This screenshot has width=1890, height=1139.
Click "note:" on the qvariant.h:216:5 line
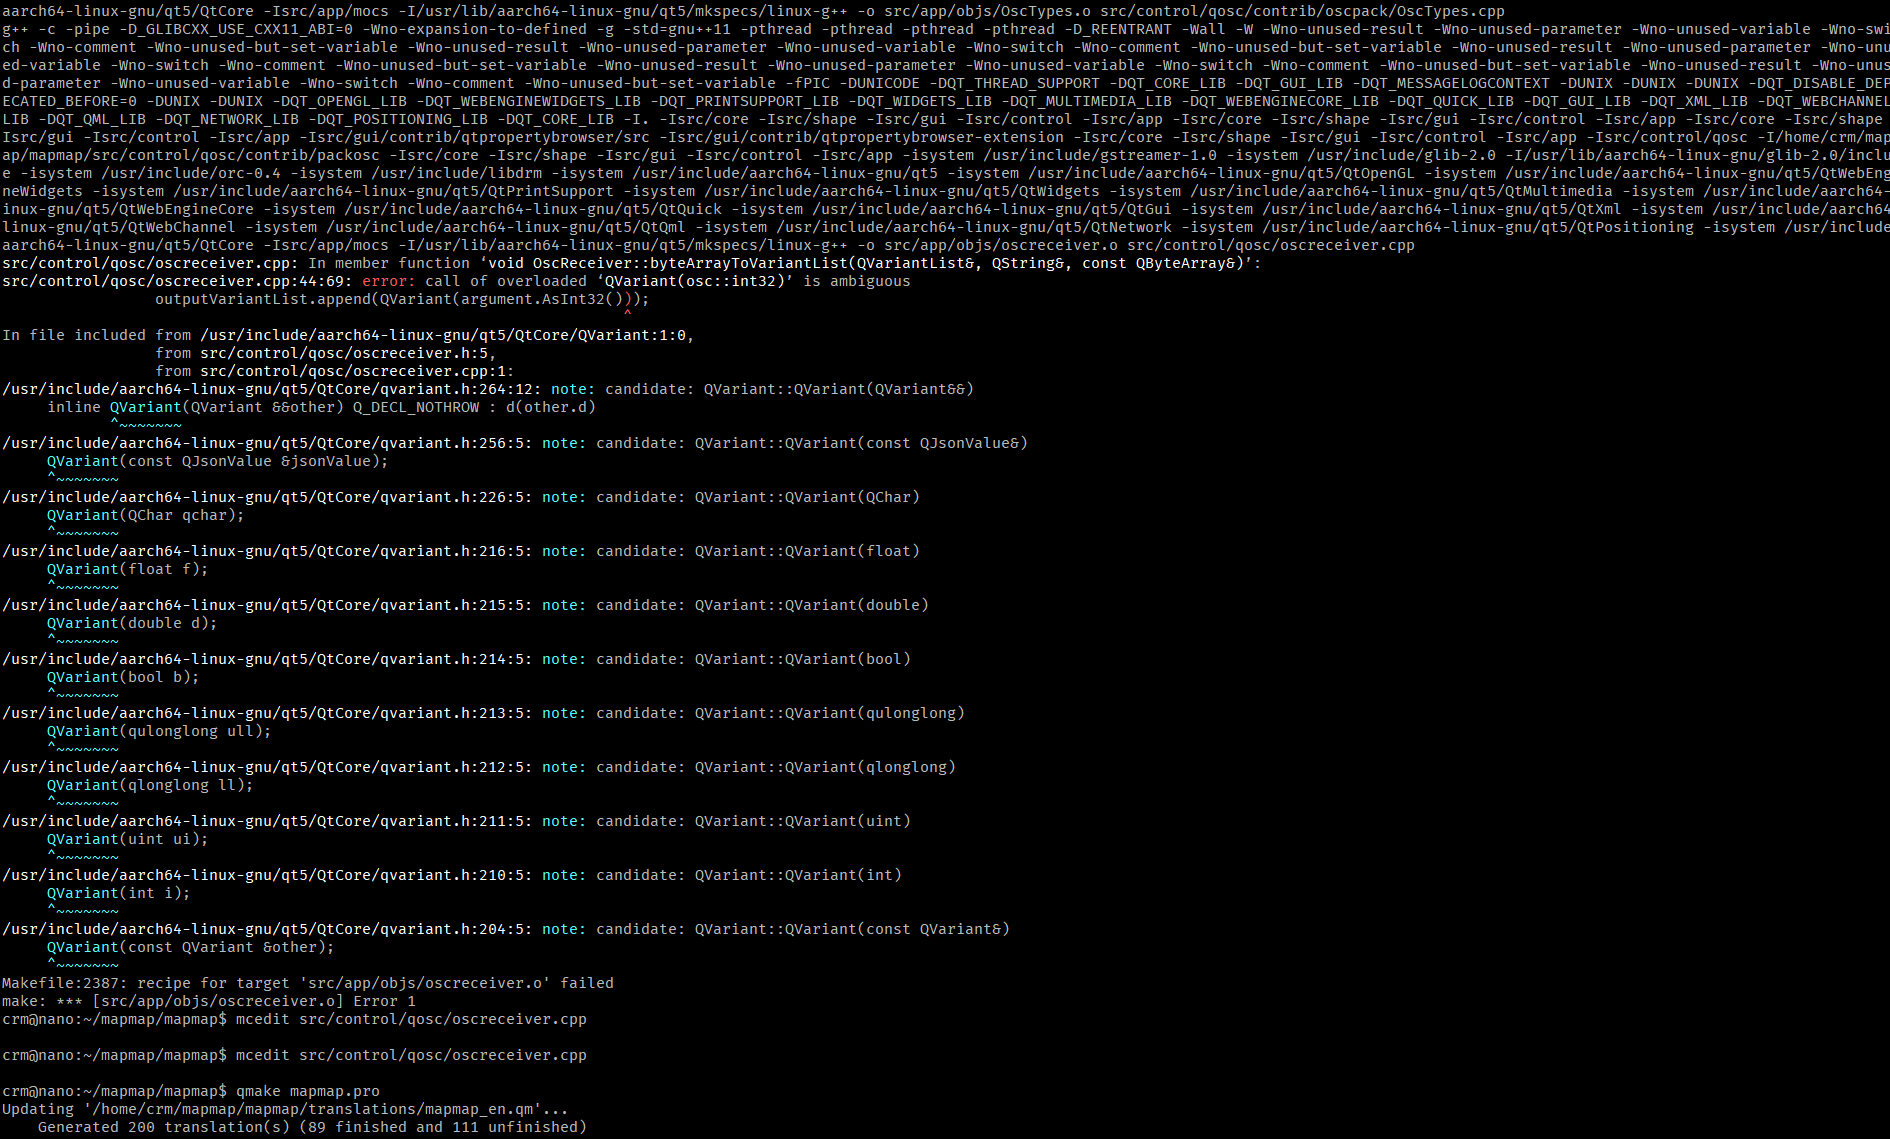pos(564,551)
